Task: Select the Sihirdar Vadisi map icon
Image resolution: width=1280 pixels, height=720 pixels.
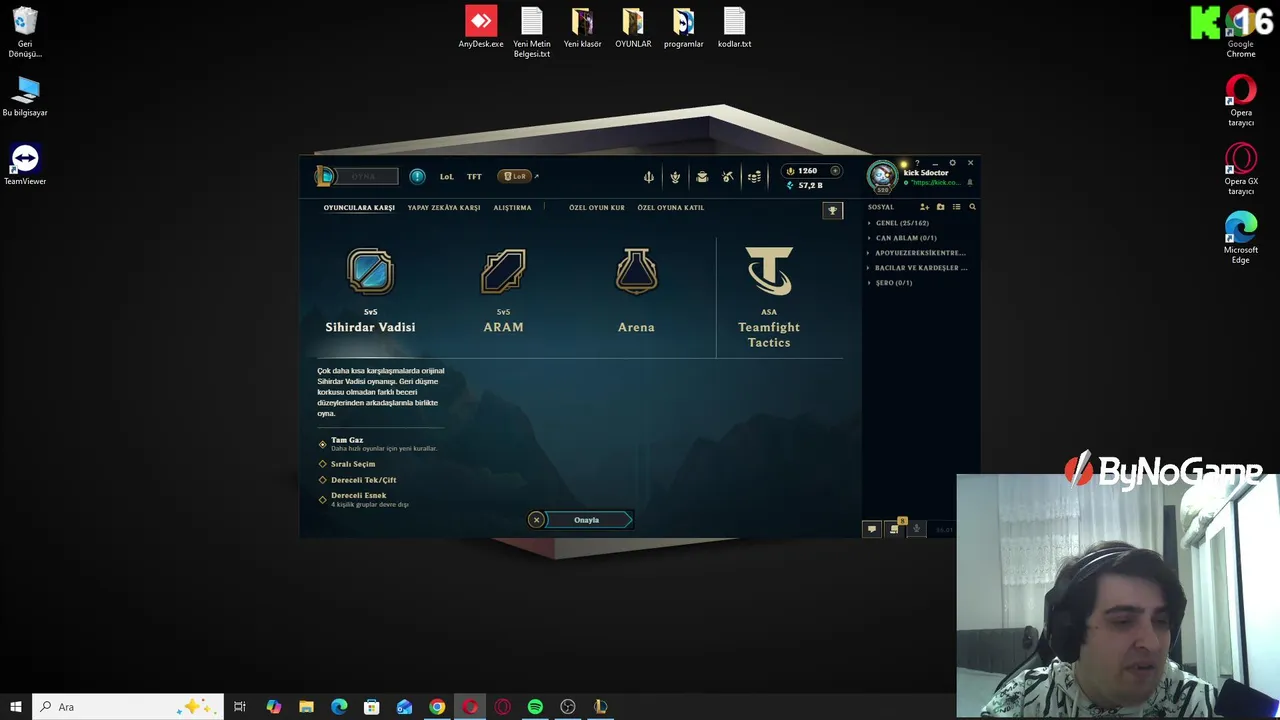Action: pos(370,271)
